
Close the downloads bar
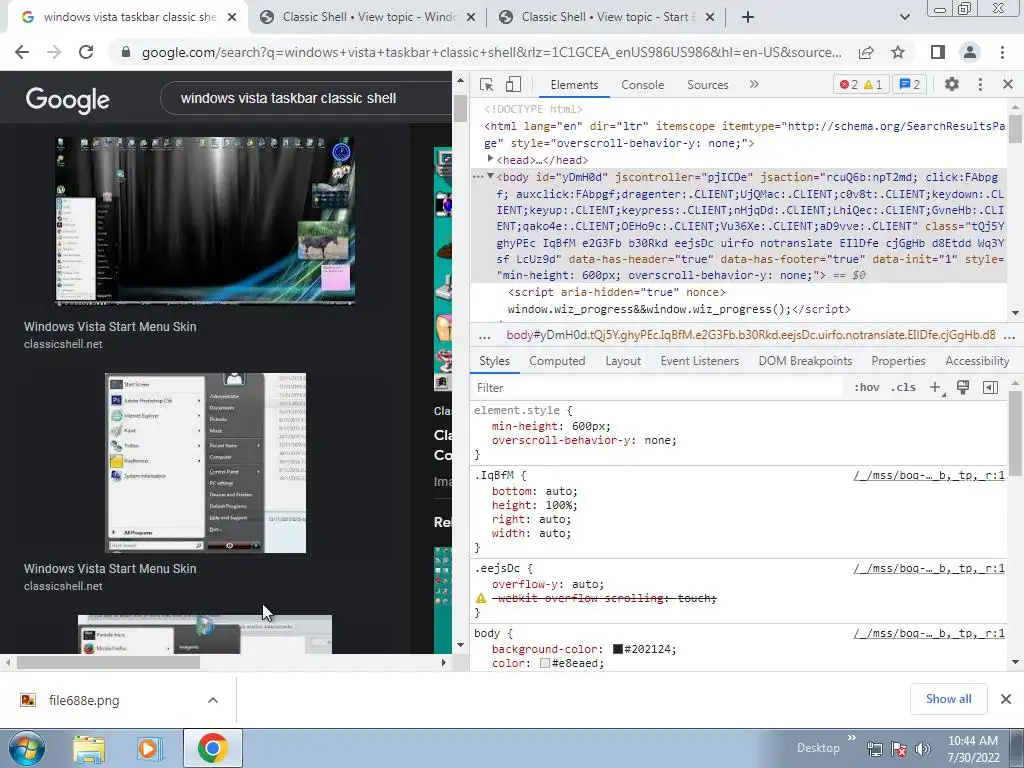(x=1006, y=699)
